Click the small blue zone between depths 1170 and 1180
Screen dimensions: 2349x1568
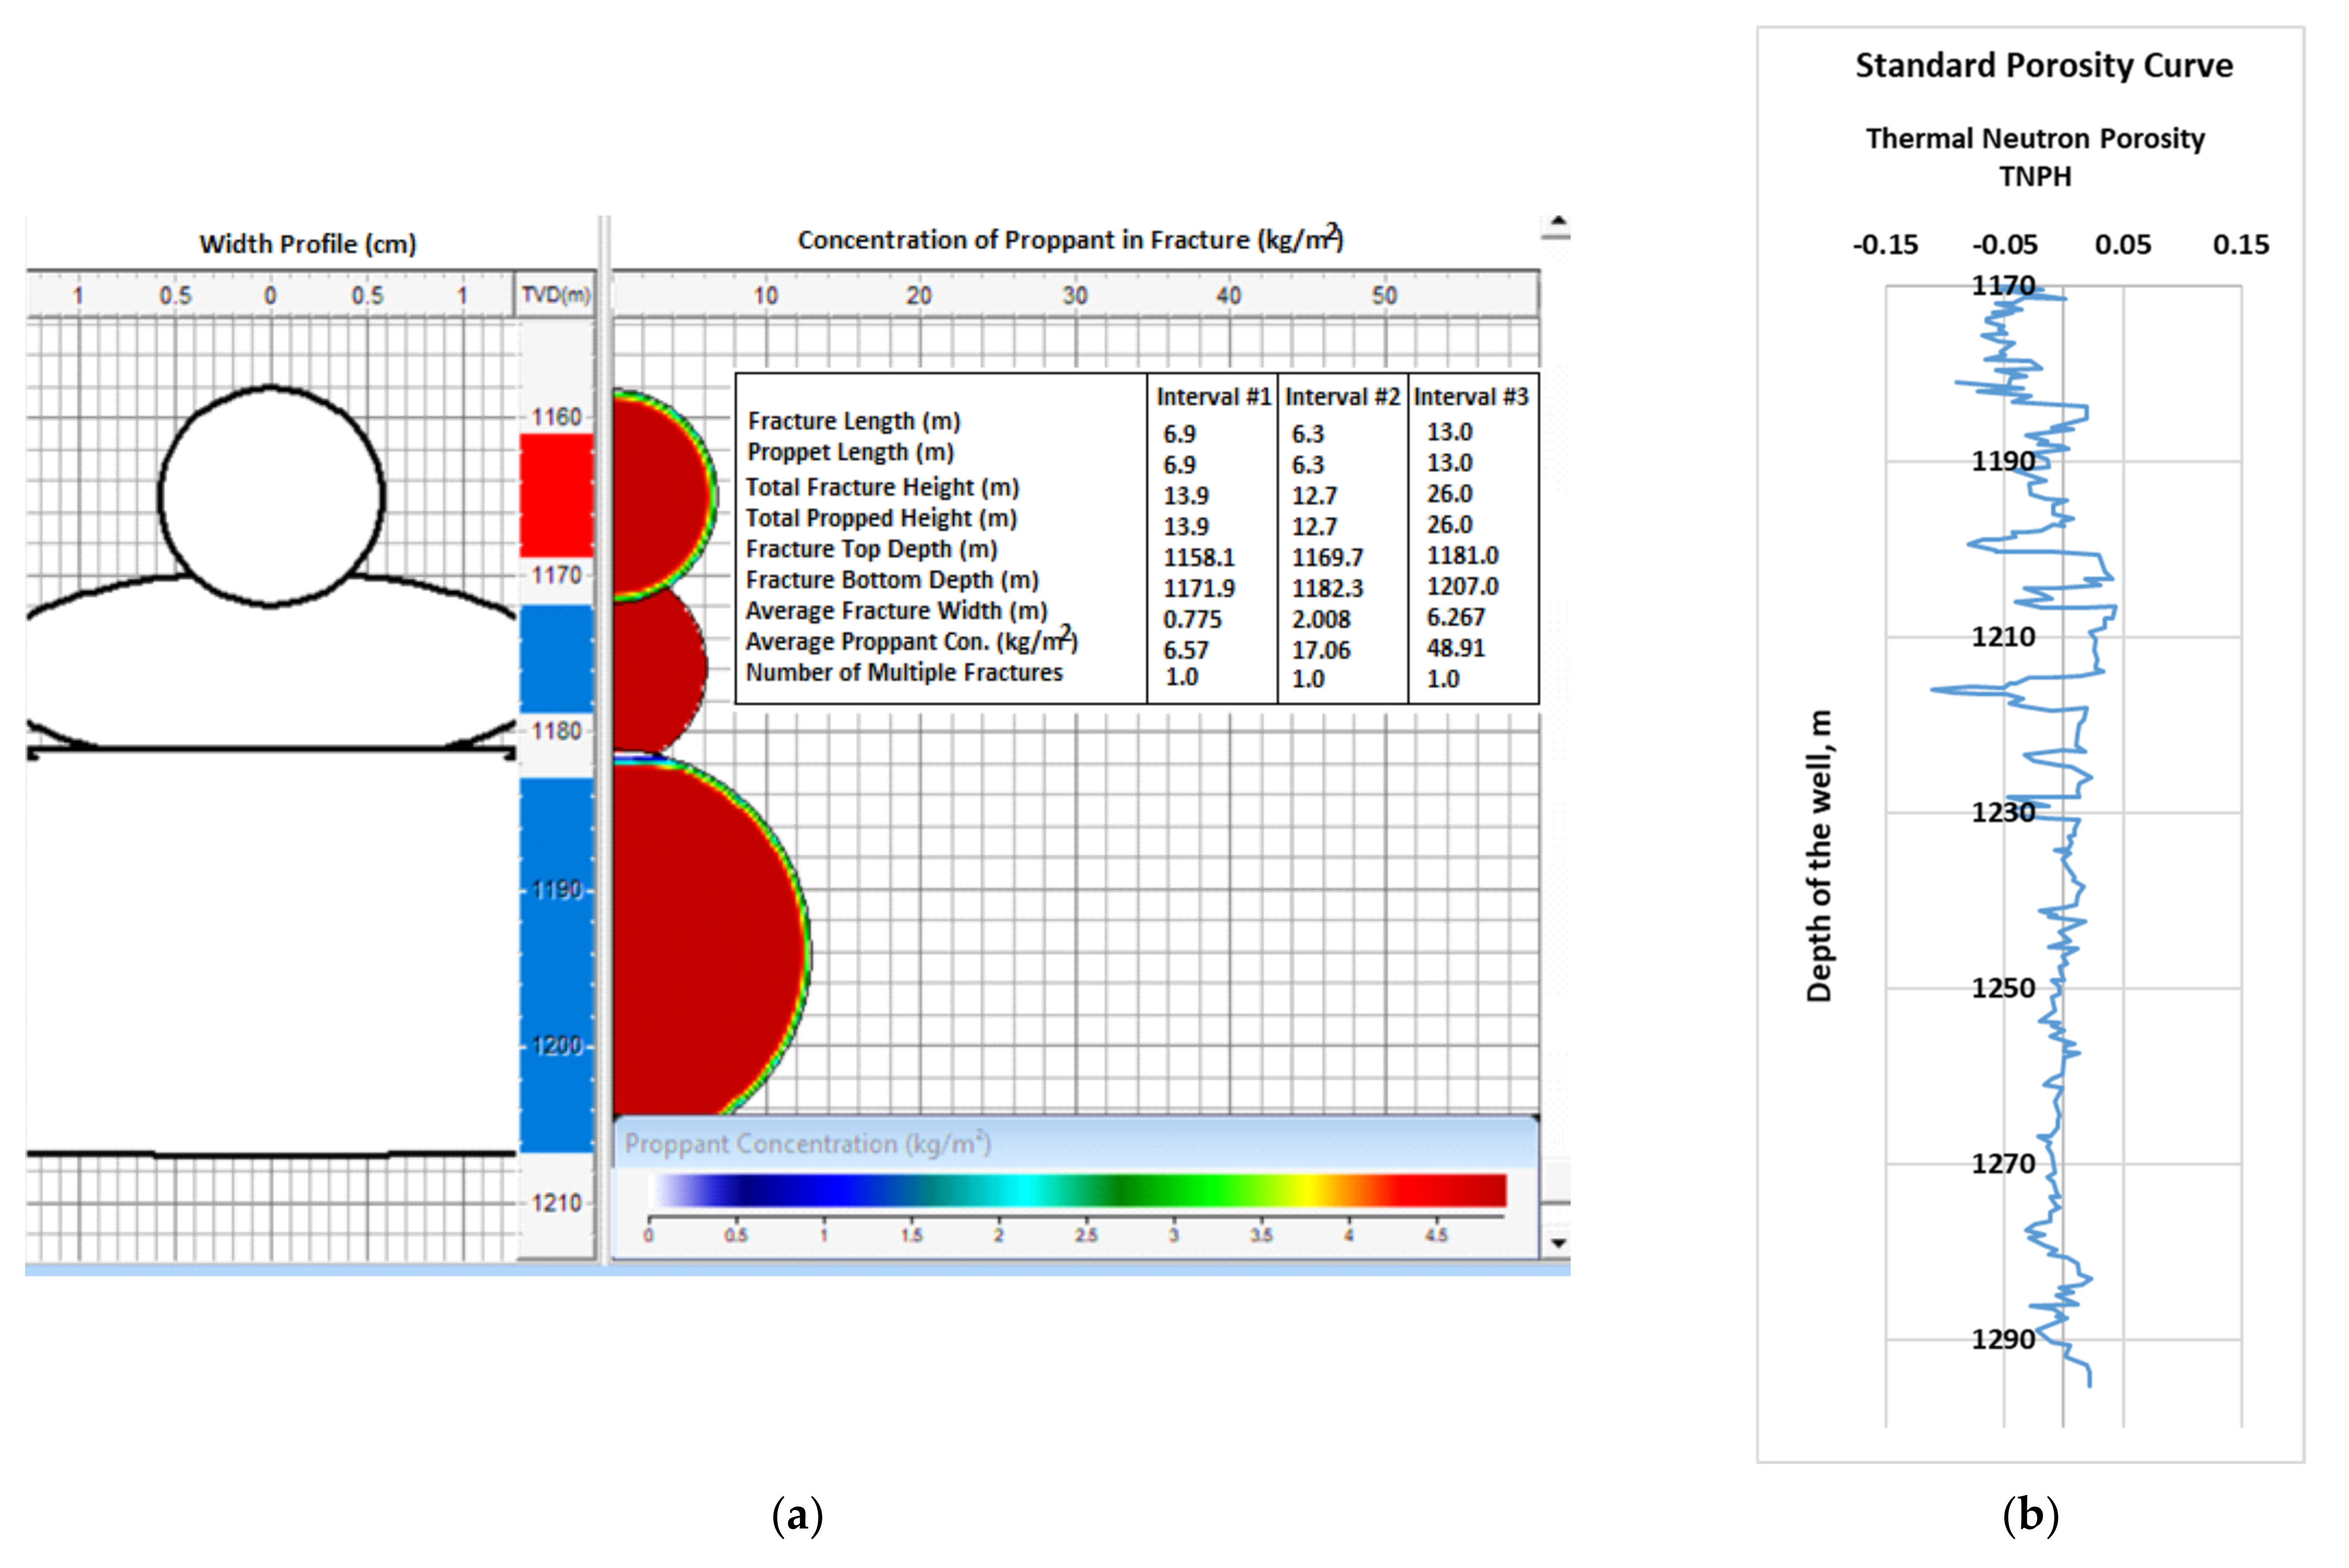[556, 658]
